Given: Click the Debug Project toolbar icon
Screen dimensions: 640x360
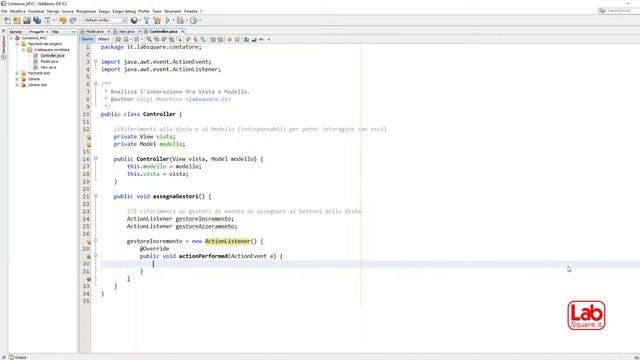Looking at the screenshot, I should point(180,20).
